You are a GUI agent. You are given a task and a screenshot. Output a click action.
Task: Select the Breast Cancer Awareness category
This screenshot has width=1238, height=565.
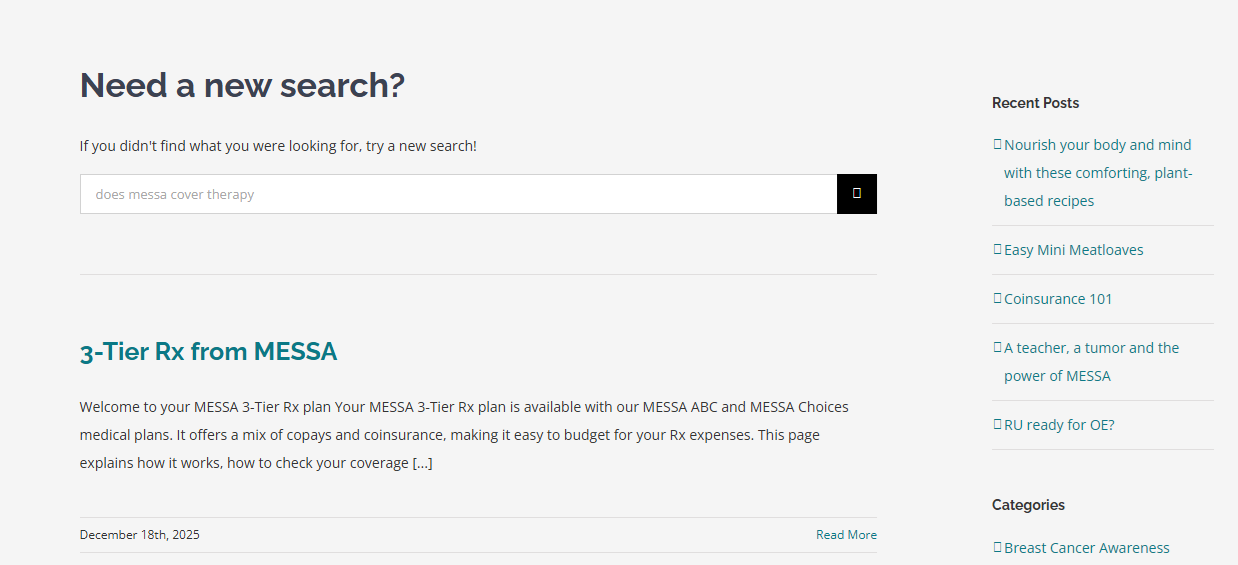1086,548
